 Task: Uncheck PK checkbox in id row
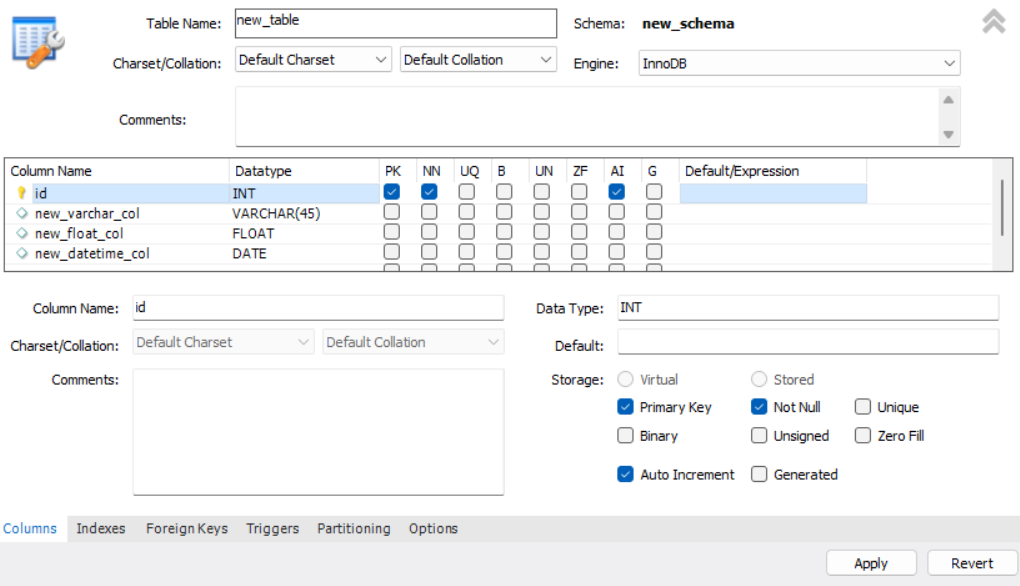tap(392, 192)
